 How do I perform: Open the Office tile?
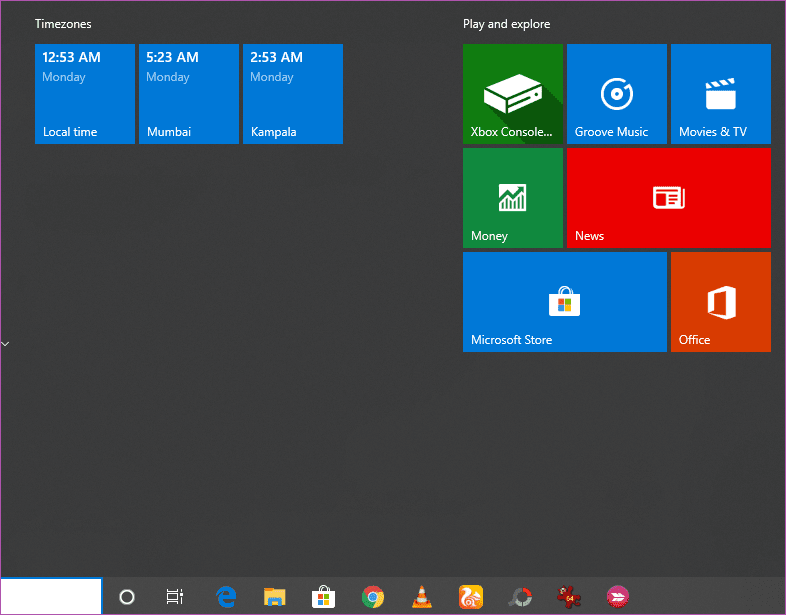tap(721, 302)
